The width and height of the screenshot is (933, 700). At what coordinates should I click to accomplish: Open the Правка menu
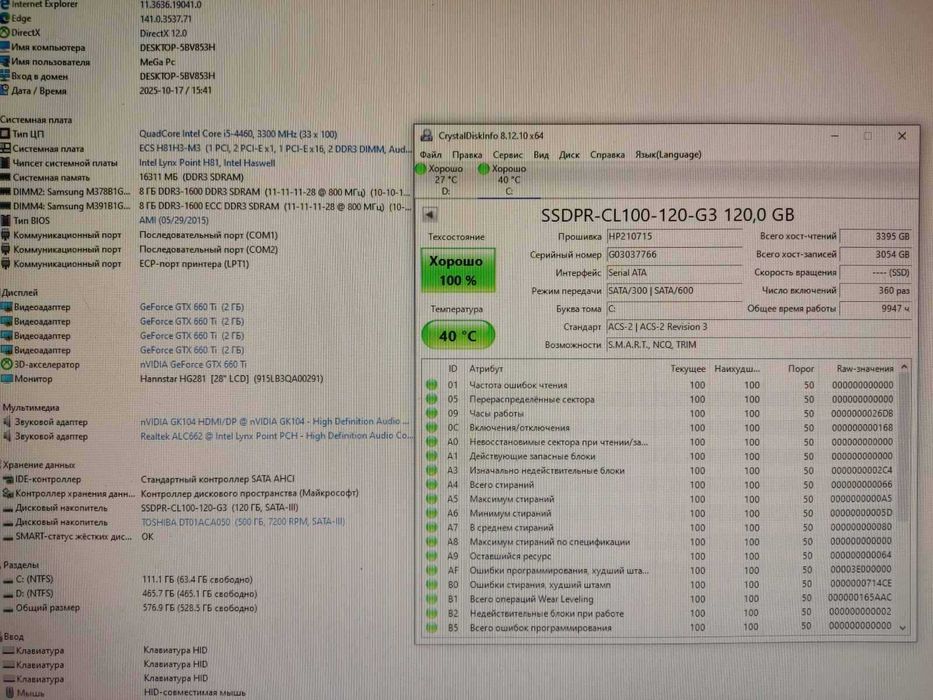[x=466, y=154]
